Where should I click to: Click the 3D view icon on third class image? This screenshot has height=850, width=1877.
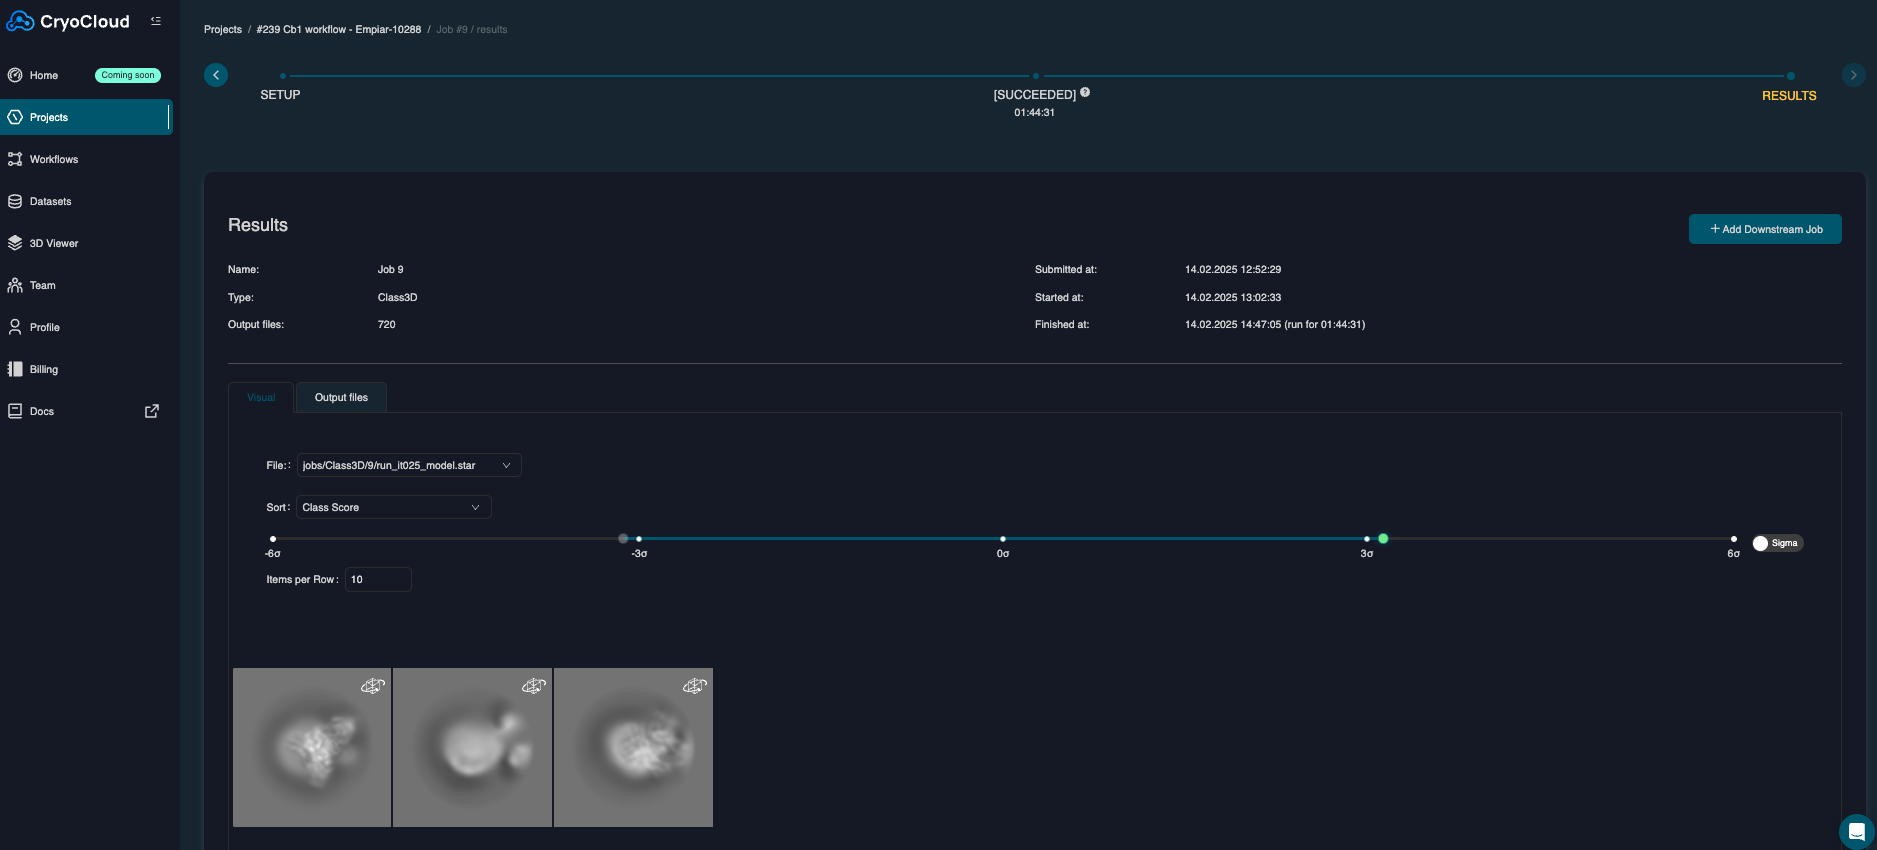coord(694,686)
